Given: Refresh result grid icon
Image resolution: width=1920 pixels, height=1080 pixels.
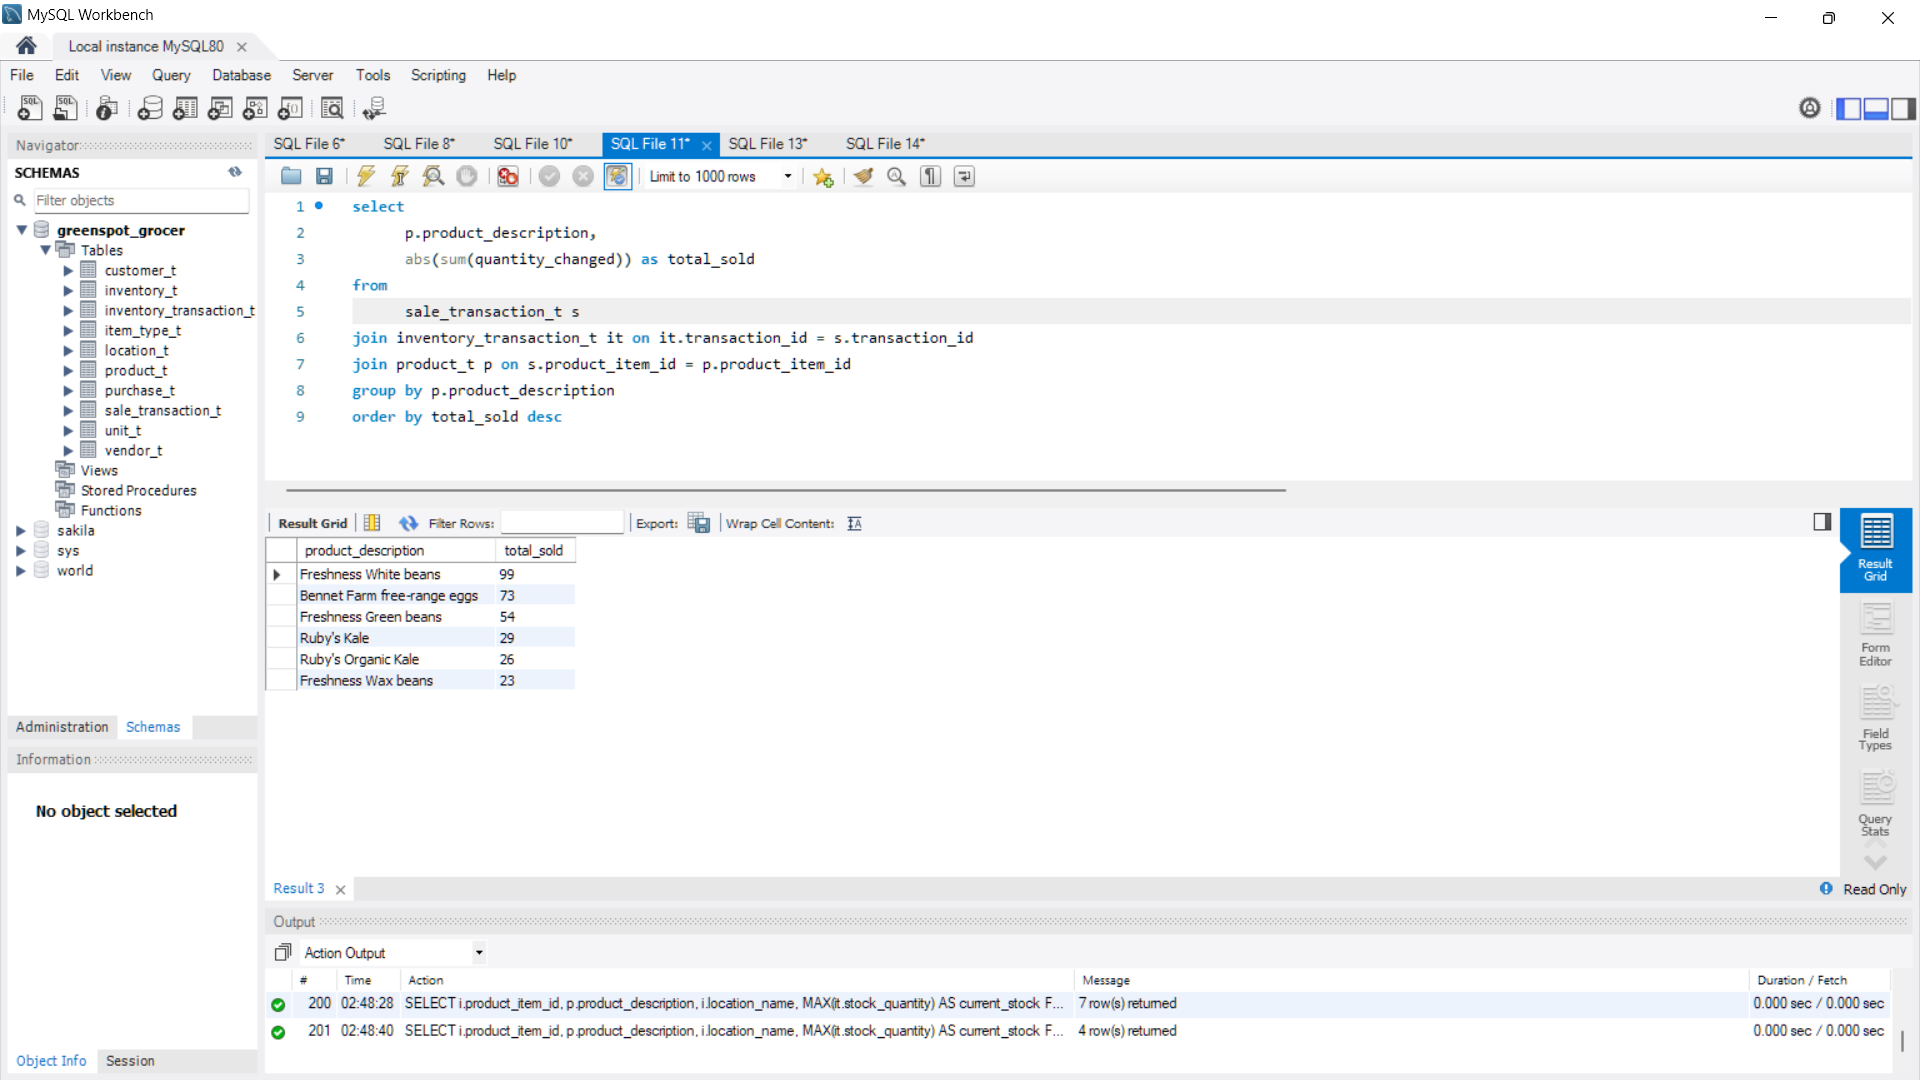Looking at the screenshot, I should coord(408,523).
